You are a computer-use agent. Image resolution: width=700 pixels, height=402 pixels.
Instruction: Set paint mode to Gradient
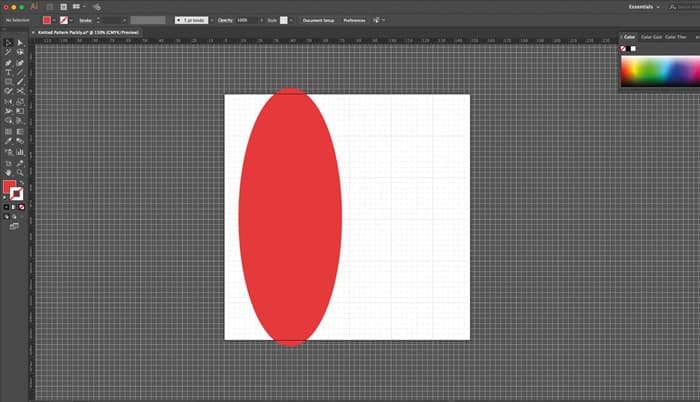pos(14,207)
